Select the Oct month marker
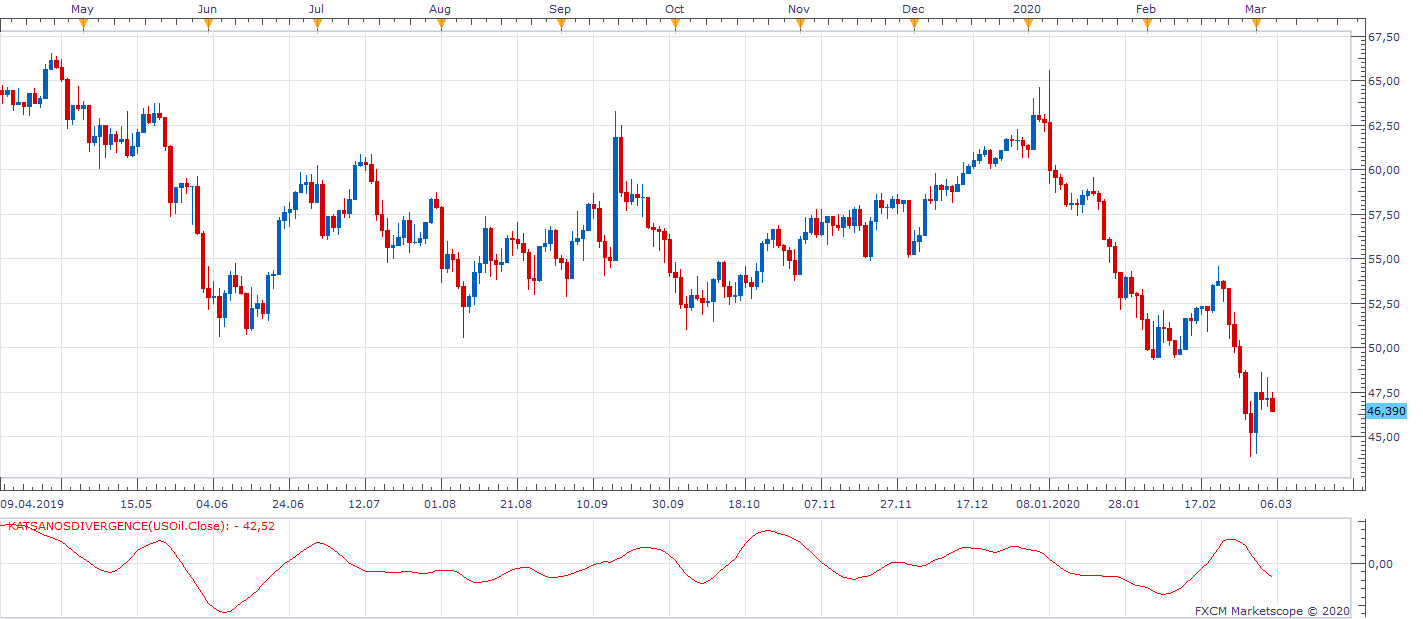The image size is (1423, 619). coord(675,25)
